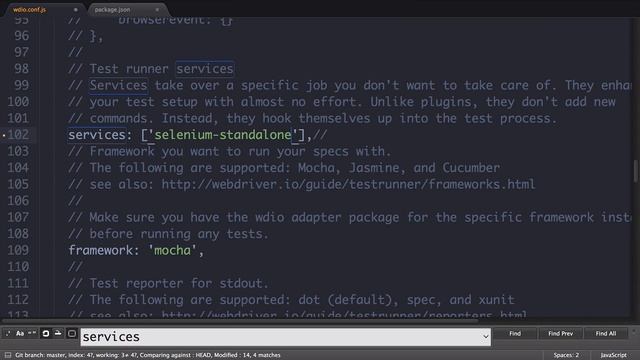The image size is (640, 360).
Task: Click 'mocha' string value
Action: pyautogui.click(x=172, y=250)
